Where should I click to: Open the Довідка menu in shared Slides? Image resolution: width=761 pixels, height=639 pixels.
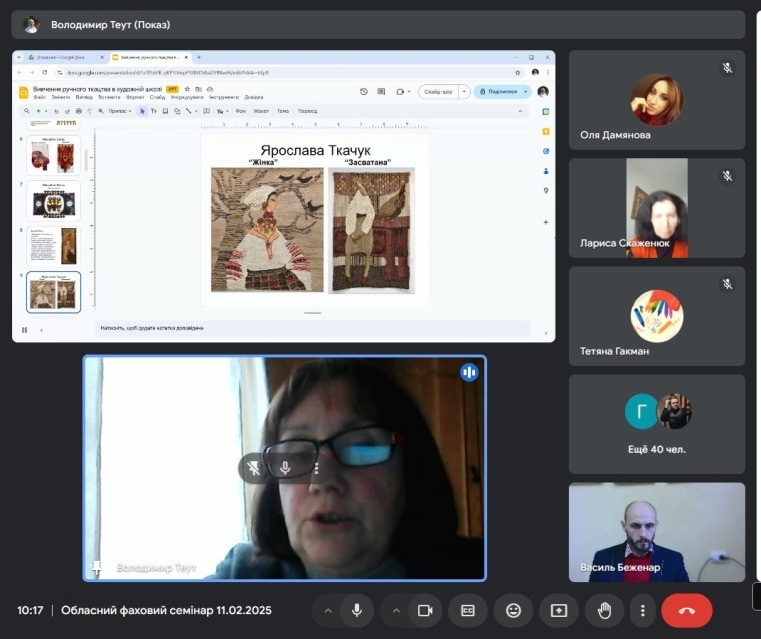coord(254,97)
